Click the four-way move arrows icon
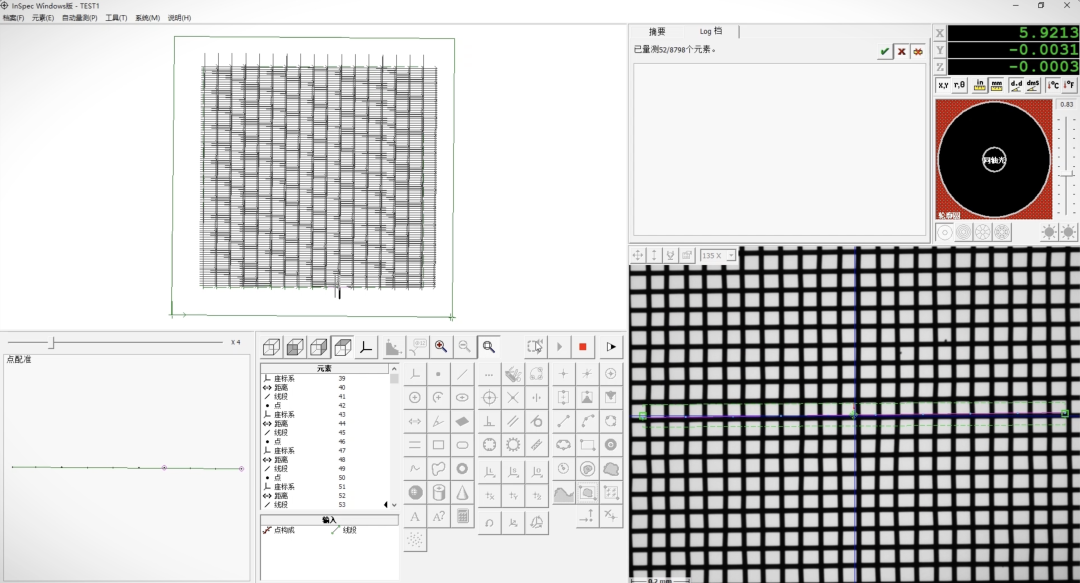The image size is (1080, 583). pyautogui.click(x=638, y=256)
